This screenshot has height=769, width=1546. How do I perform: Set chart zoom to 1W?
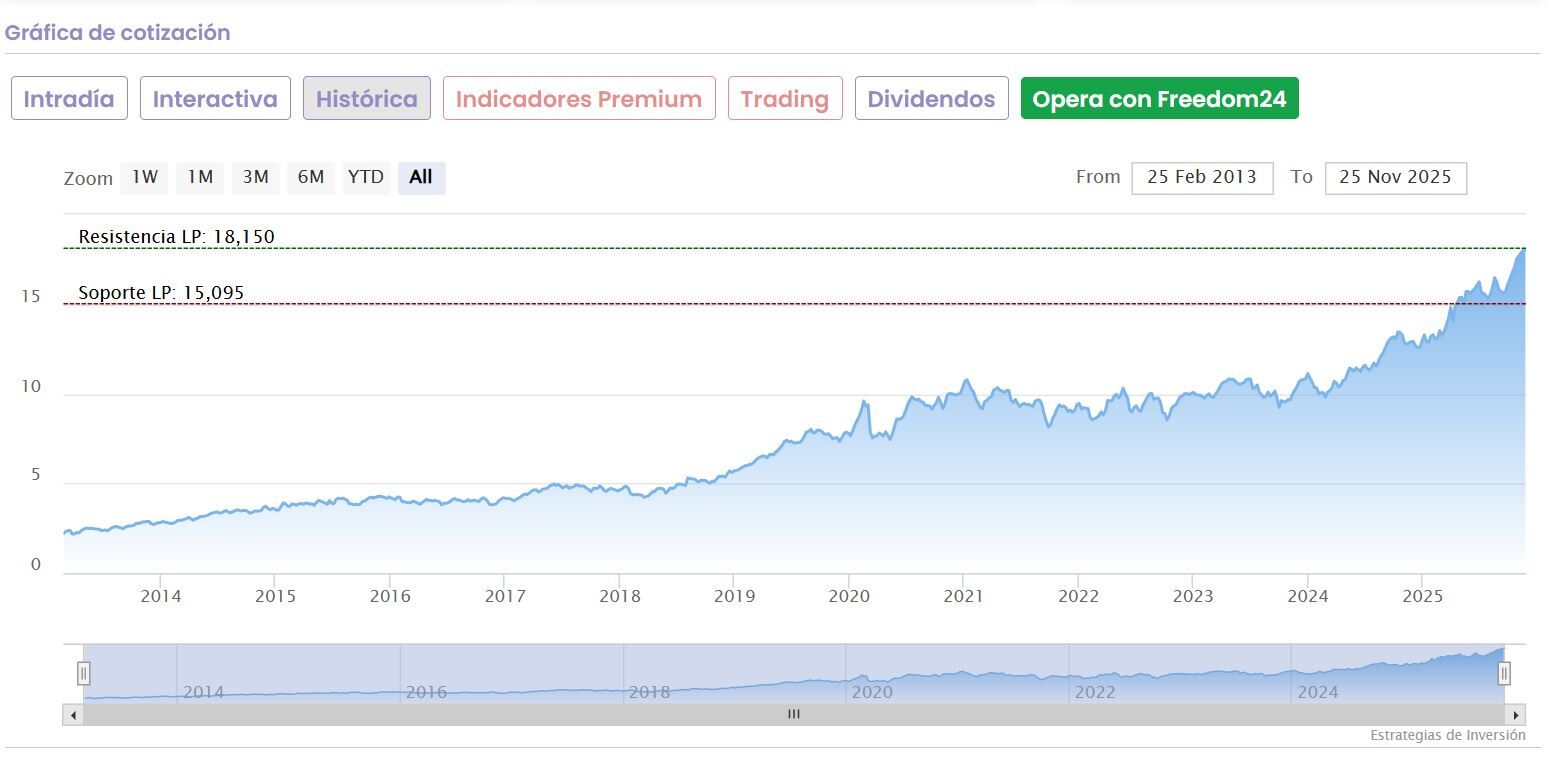point(145,177)
